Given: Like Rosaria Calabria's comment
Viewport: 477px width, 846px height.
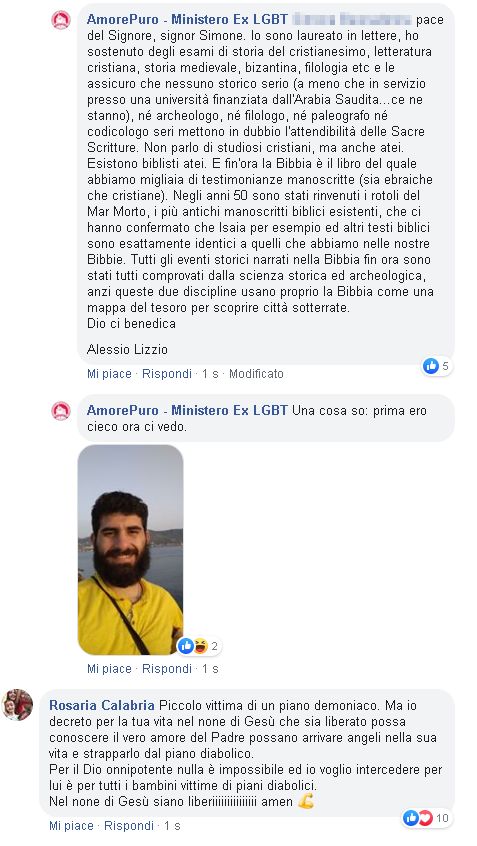Looking at the screenshot, I should pos(71,825).
